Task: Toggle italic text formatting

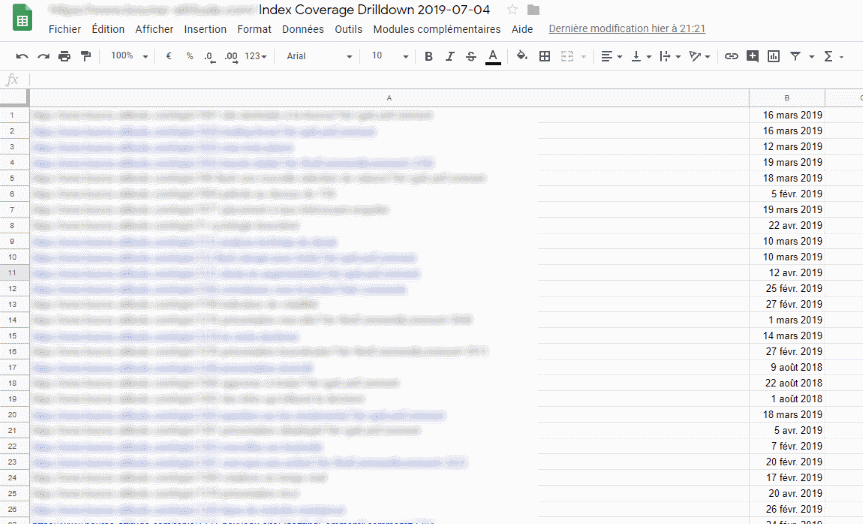Action: [x=450, y=57]
